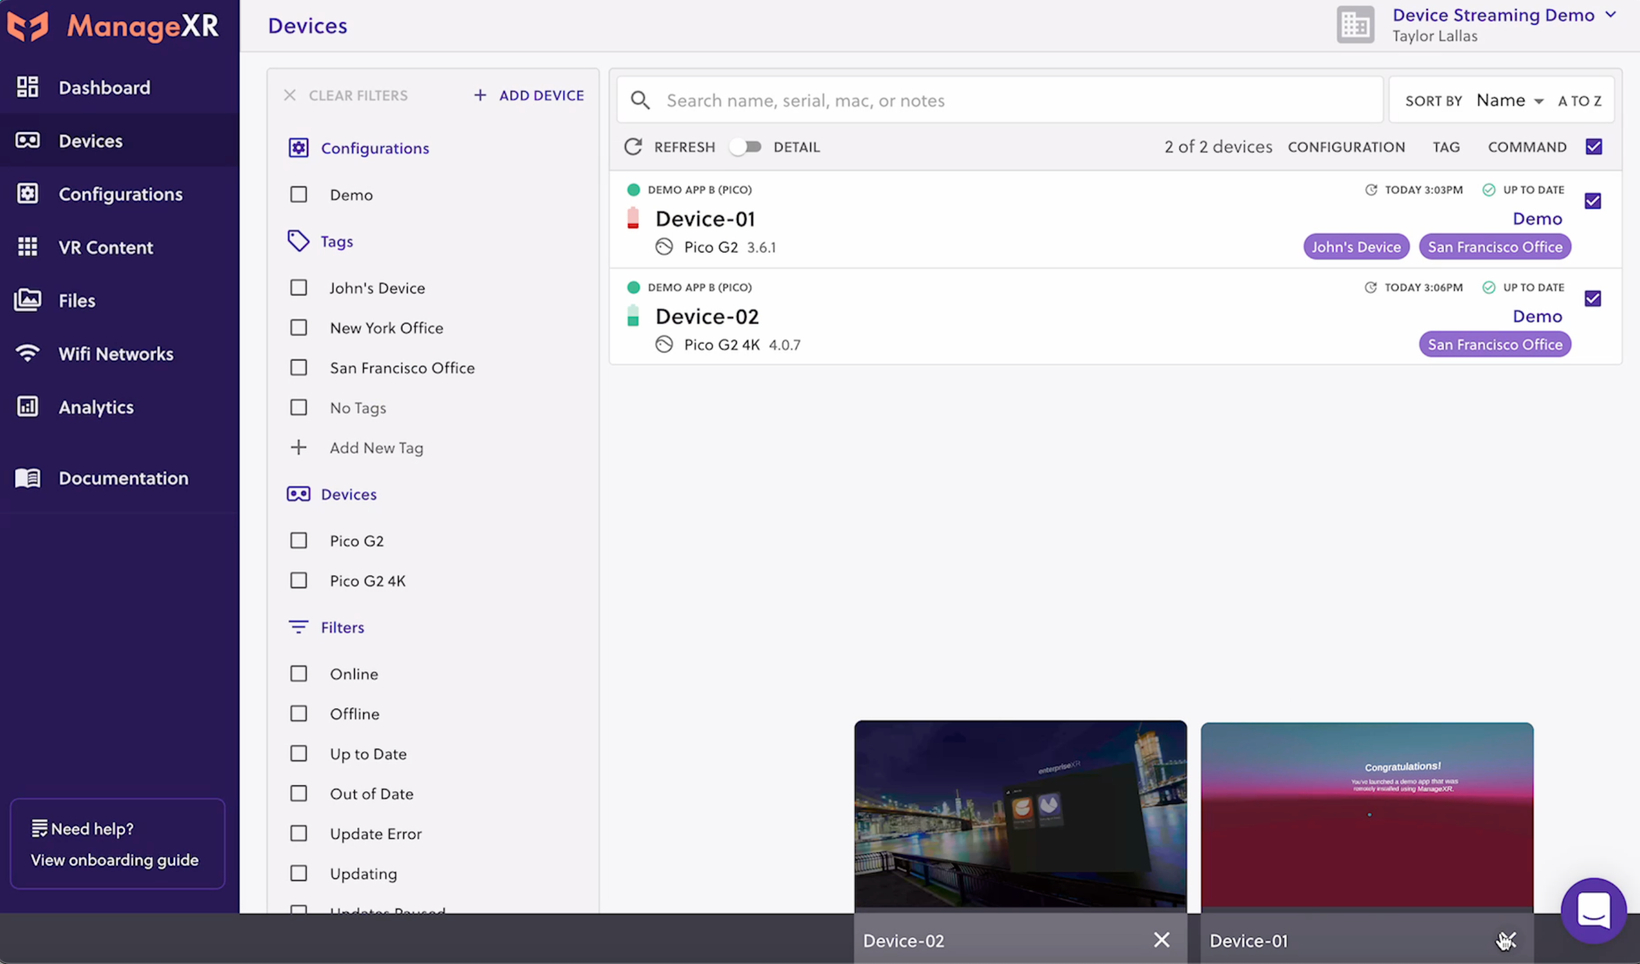
Task: Click the John's Device tag chip
Action: click(x=1356, y=247)
